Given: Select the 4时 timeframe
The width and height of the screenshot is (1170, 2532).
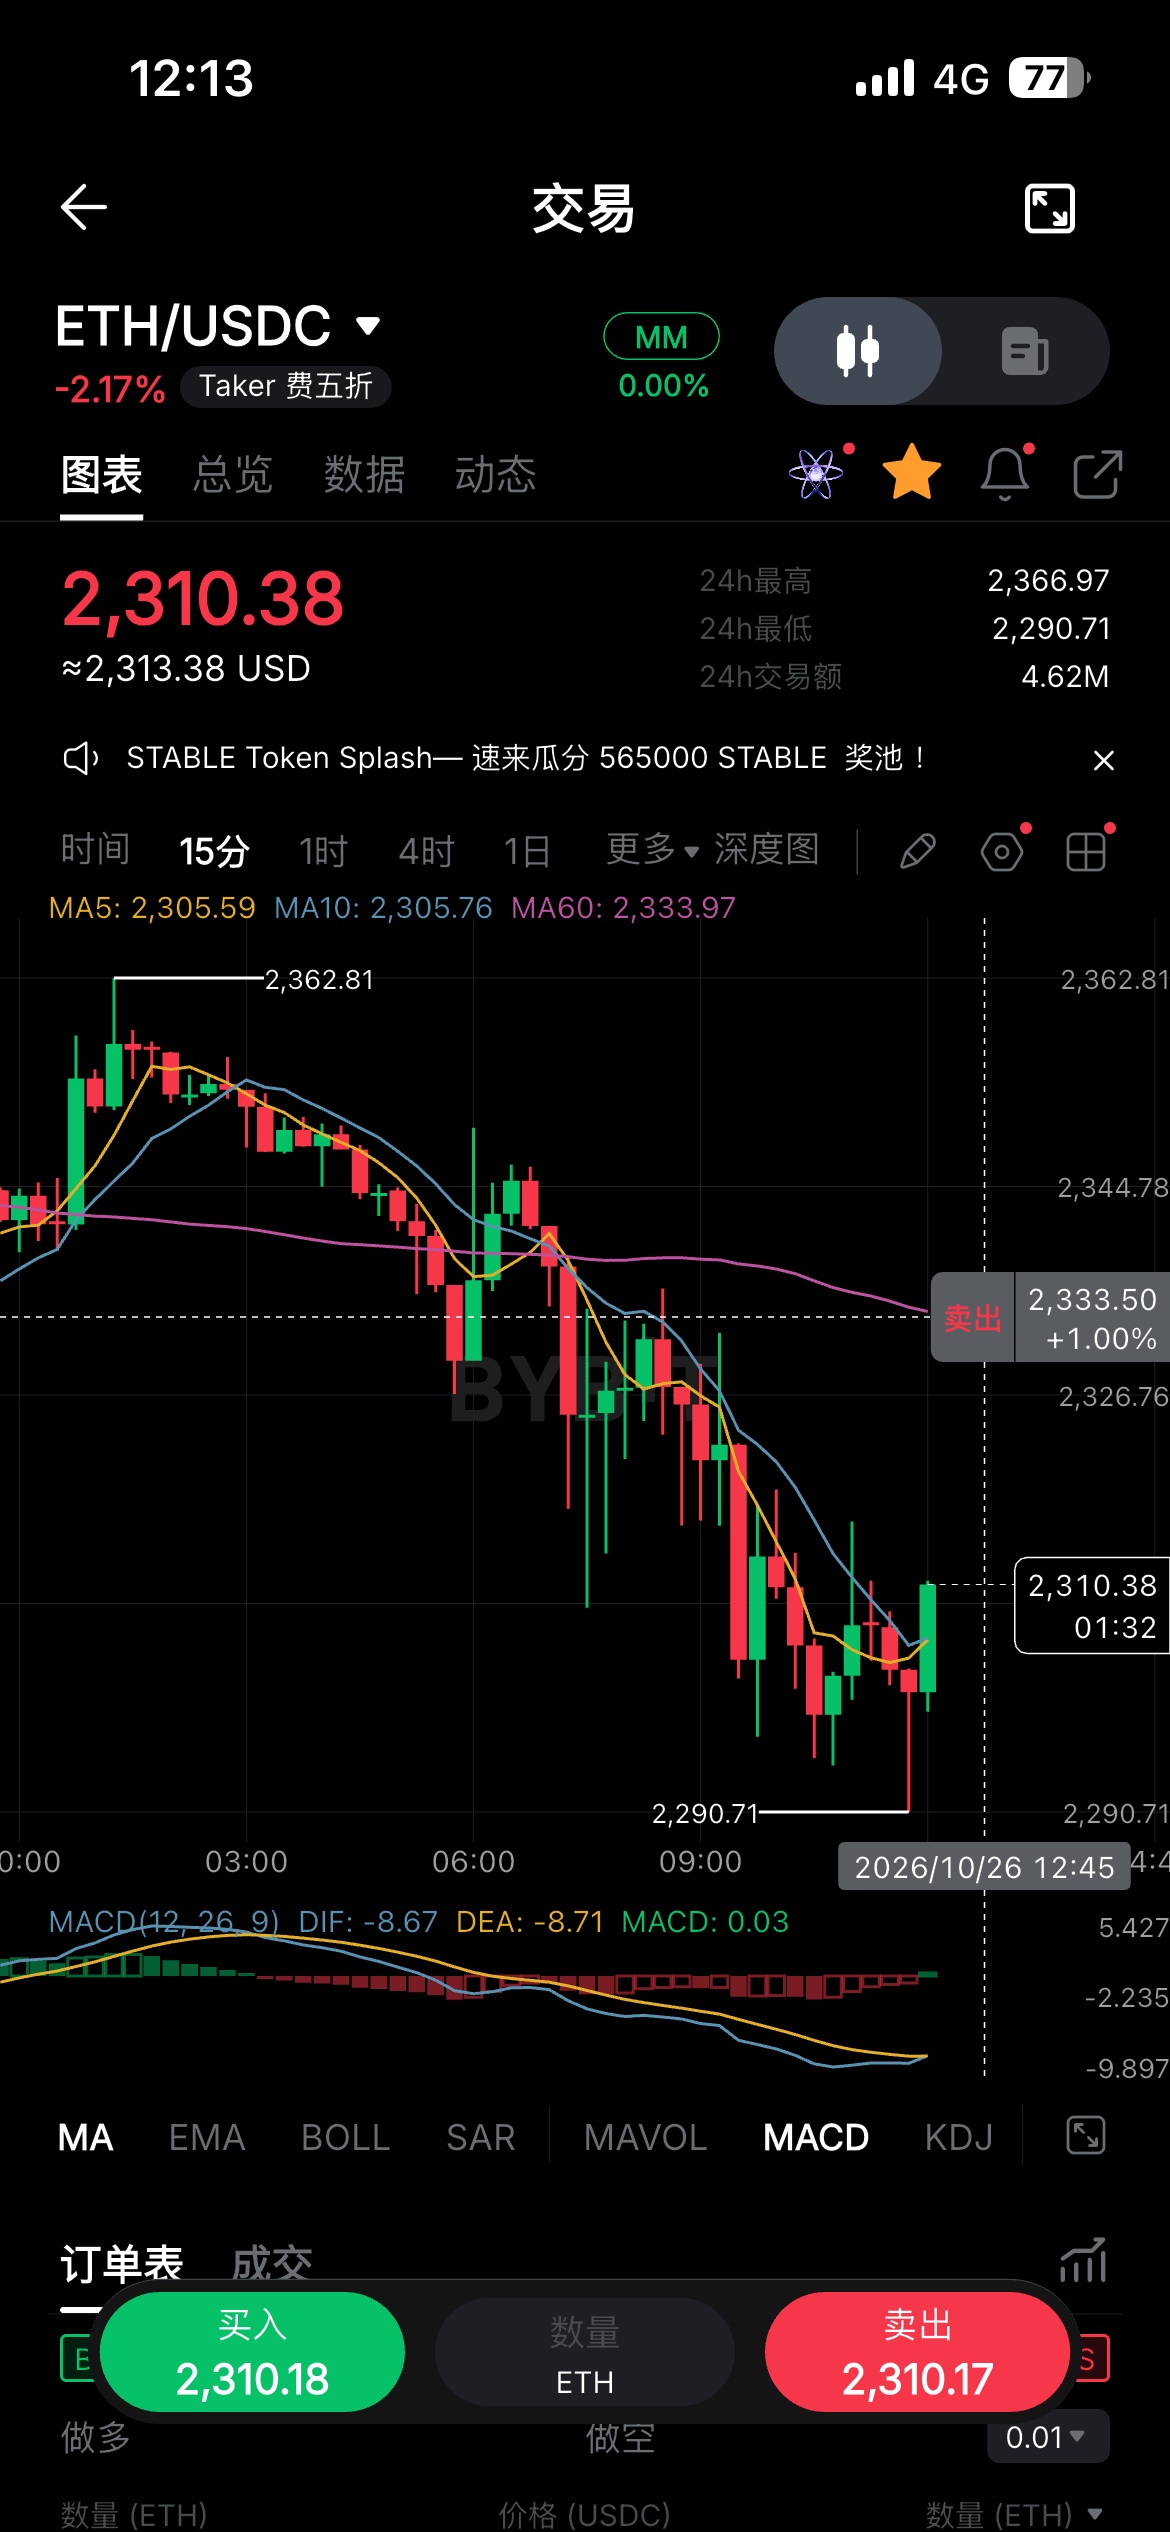Looking at the screenshot, I should pyautogui.click(x=427, y=851).
